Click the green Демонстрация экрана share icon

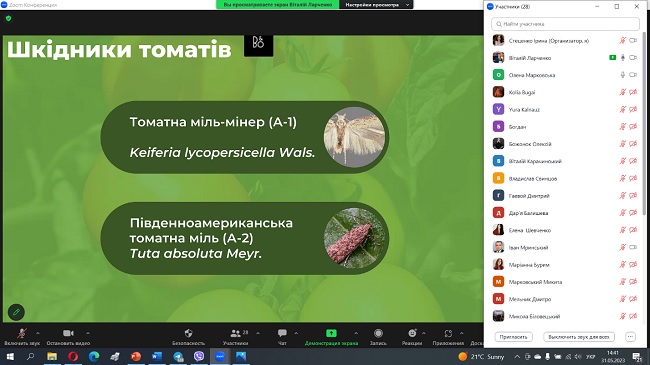click(331, 333)
